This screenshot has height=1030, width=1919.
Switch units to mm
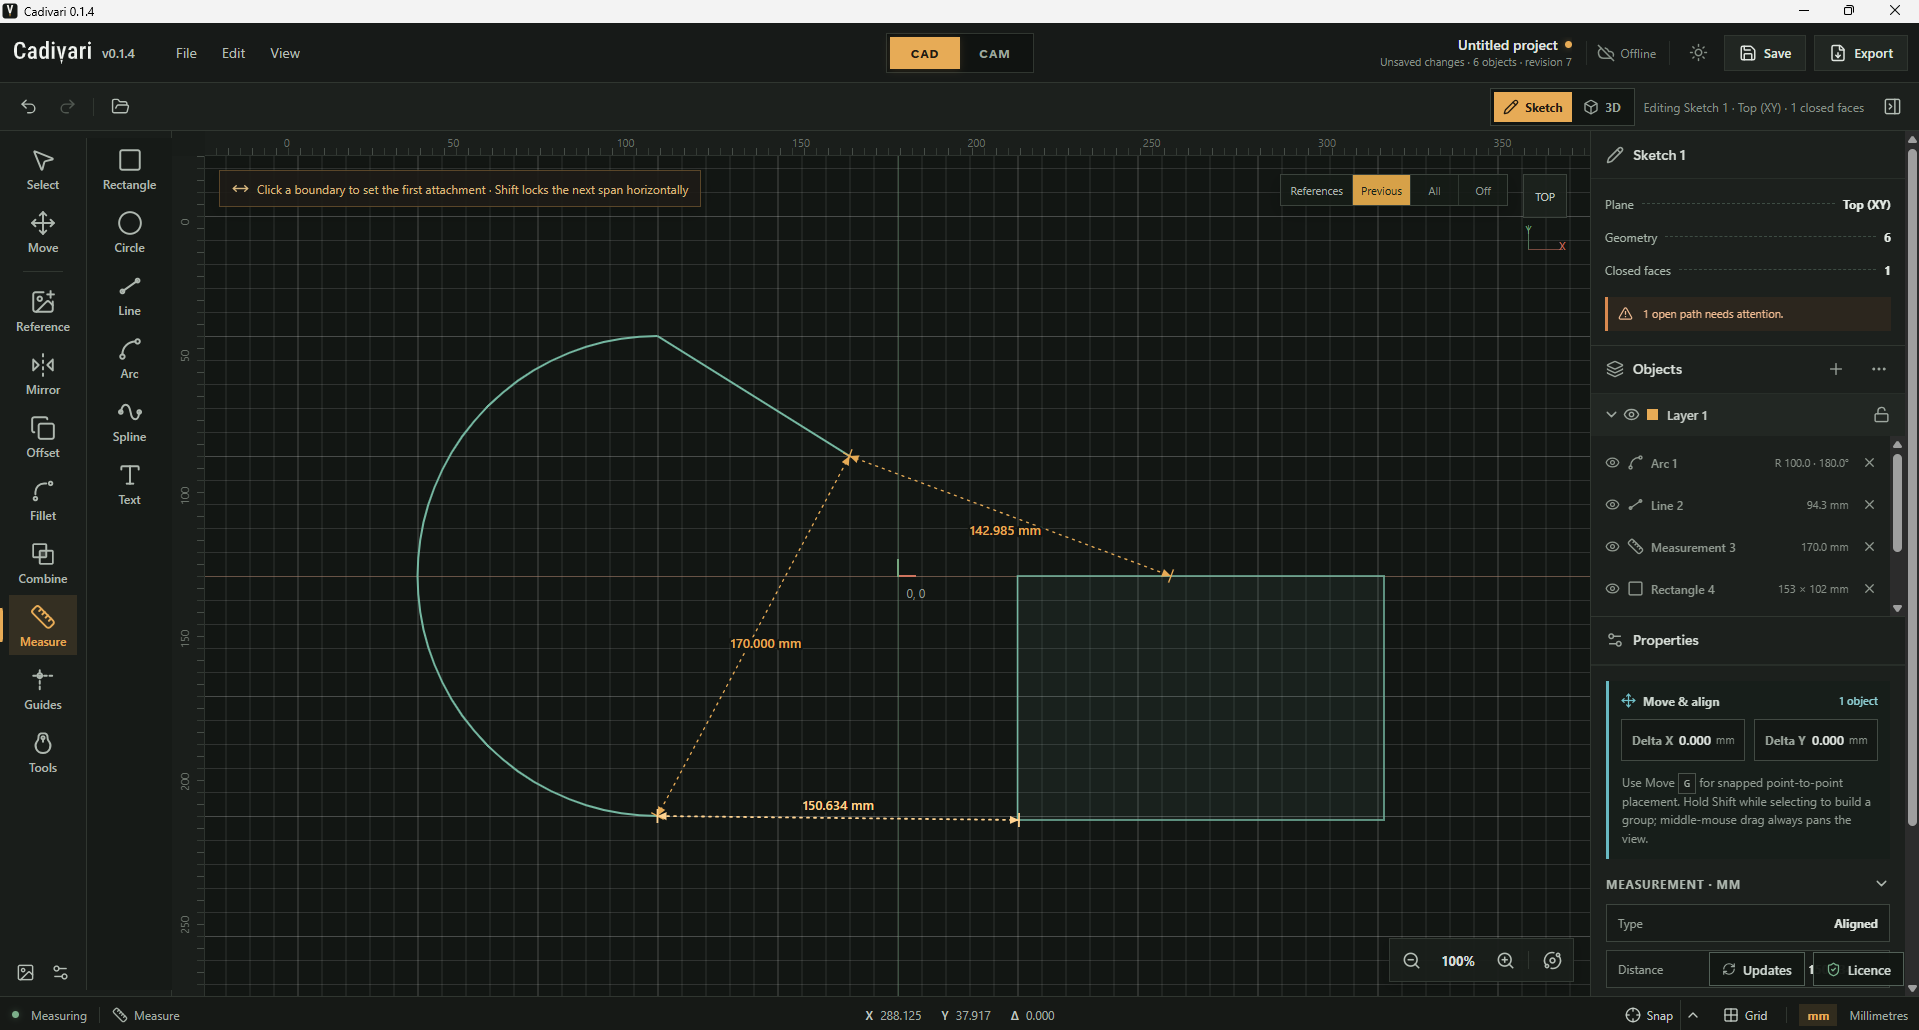click(1818, 1015)
